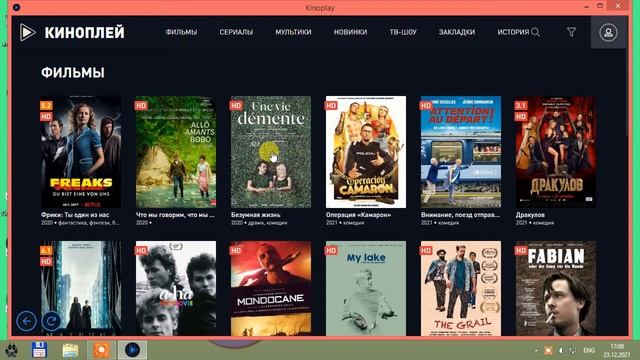Open the История menu
640x360 pixels.
[x=513, y=32]
